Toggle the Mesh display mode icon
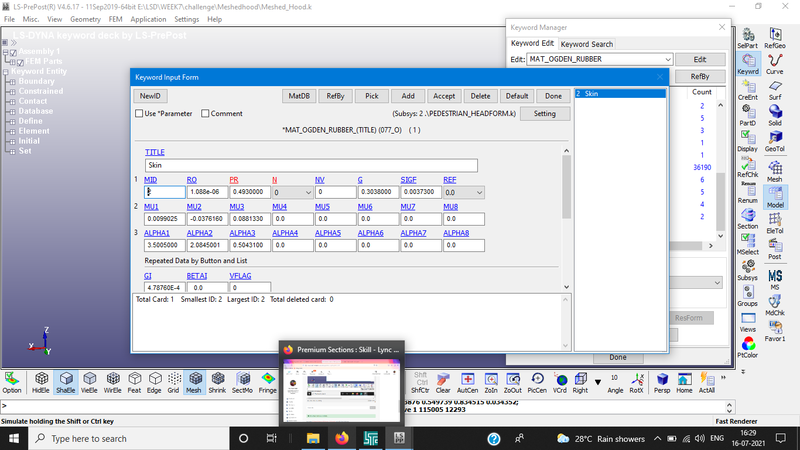Screen dimensions: 800x450 [195, 381]
